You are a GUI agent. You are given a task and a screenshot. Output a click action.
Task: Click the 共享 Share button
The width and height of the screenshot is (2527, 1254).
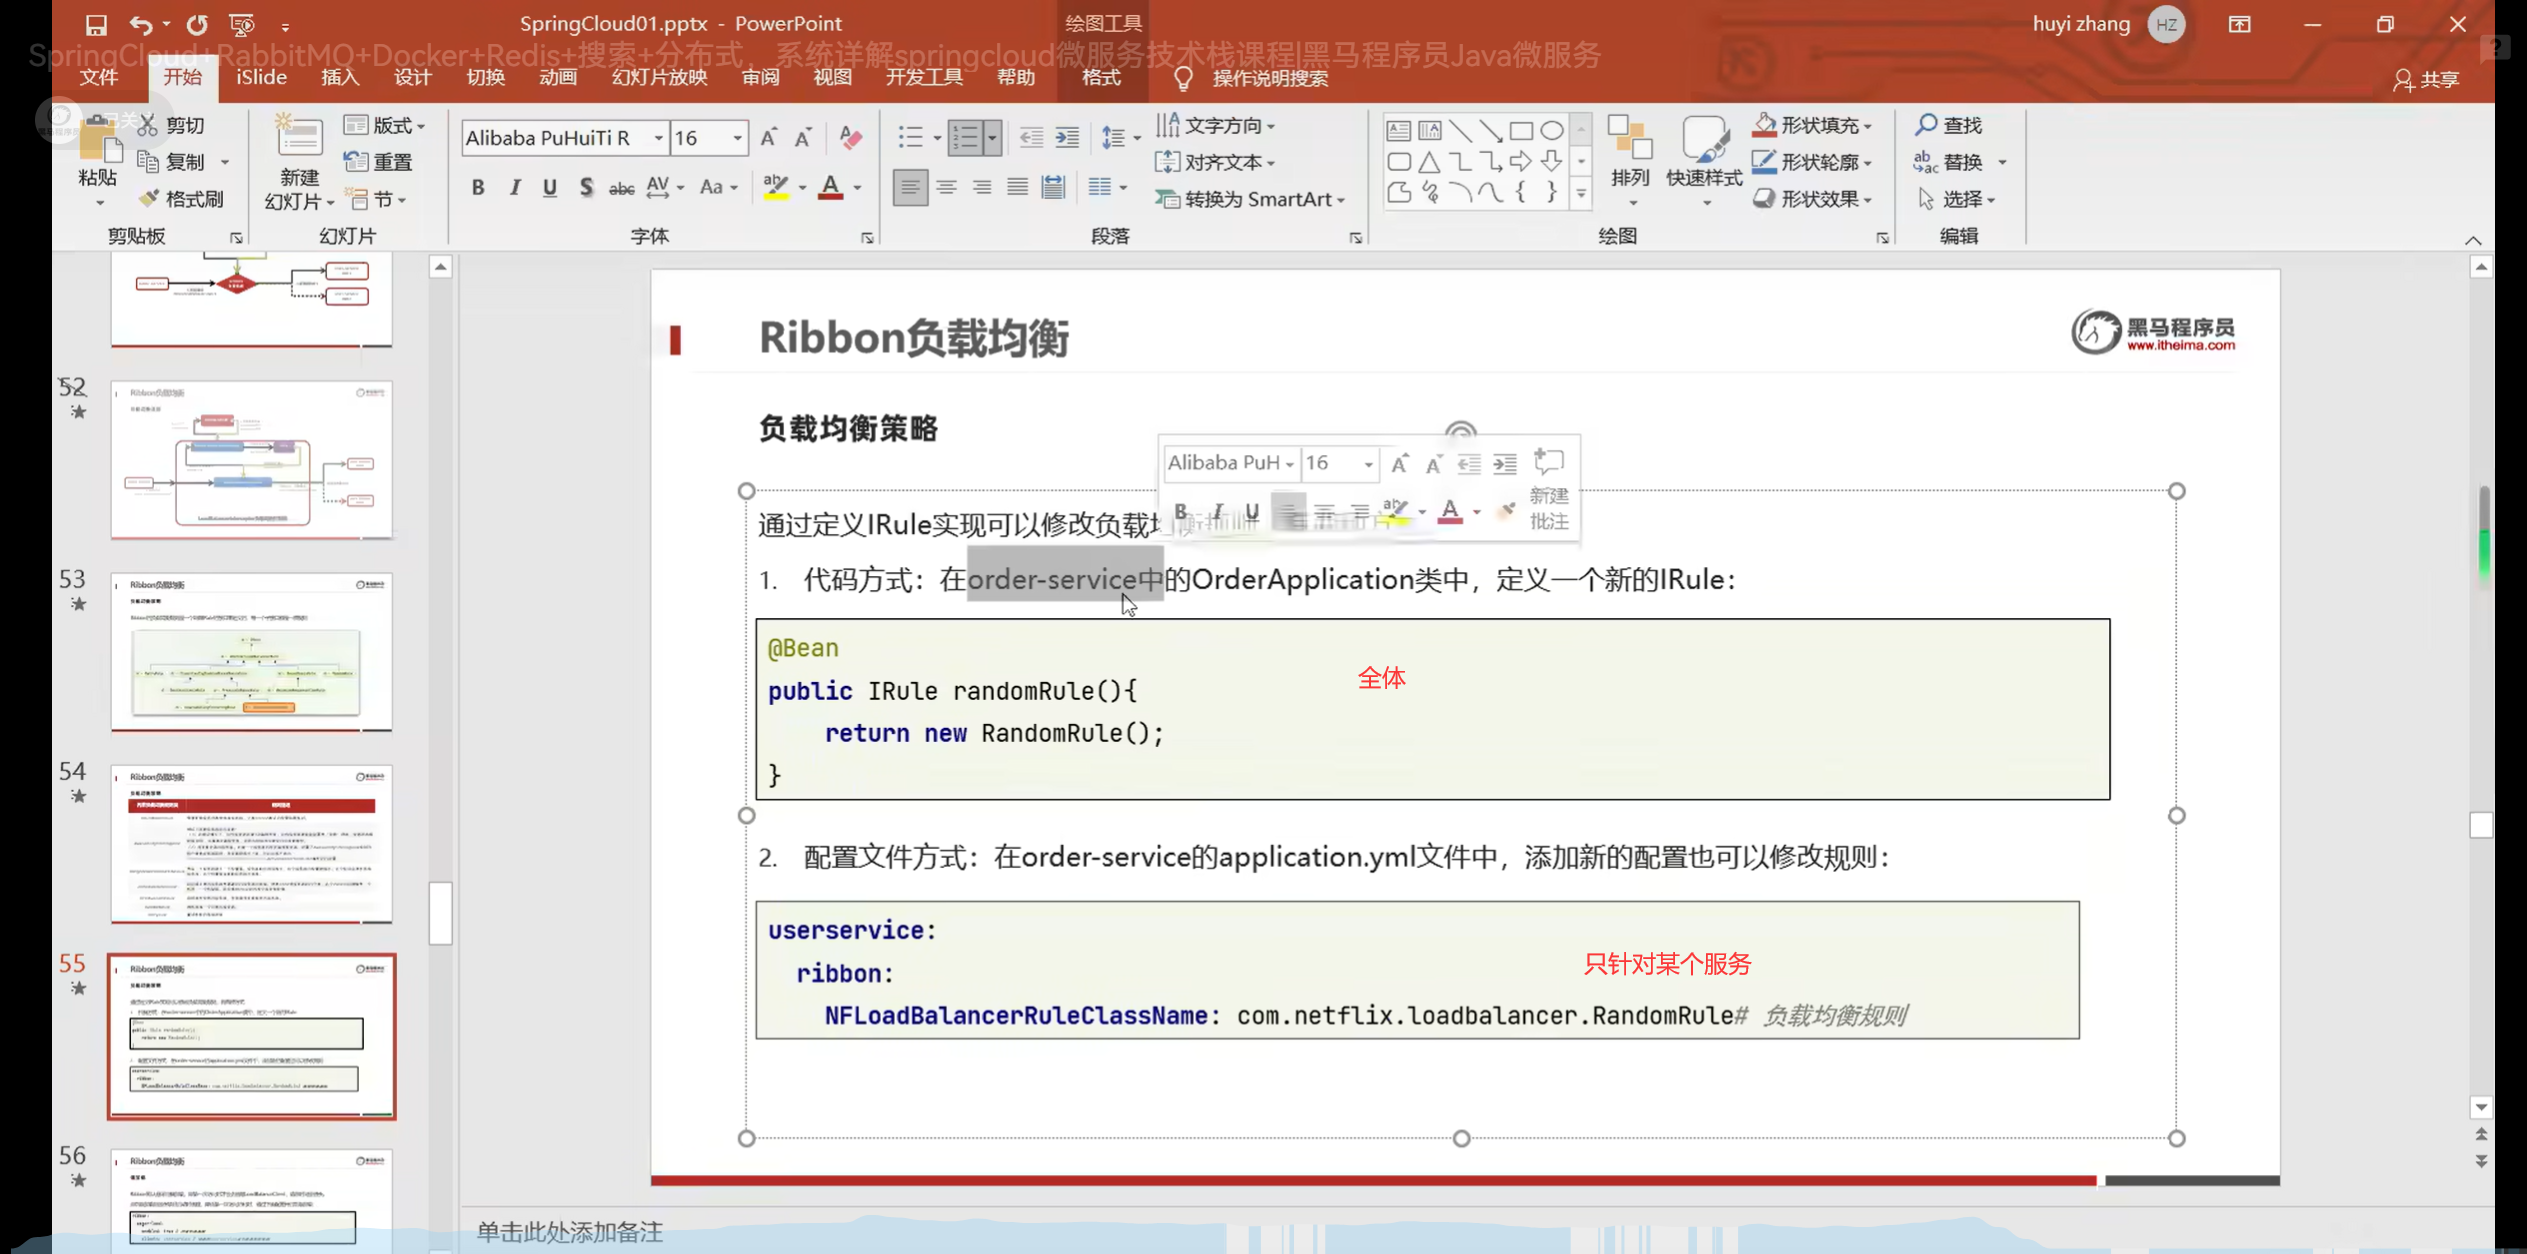(x=2427, y=79)
